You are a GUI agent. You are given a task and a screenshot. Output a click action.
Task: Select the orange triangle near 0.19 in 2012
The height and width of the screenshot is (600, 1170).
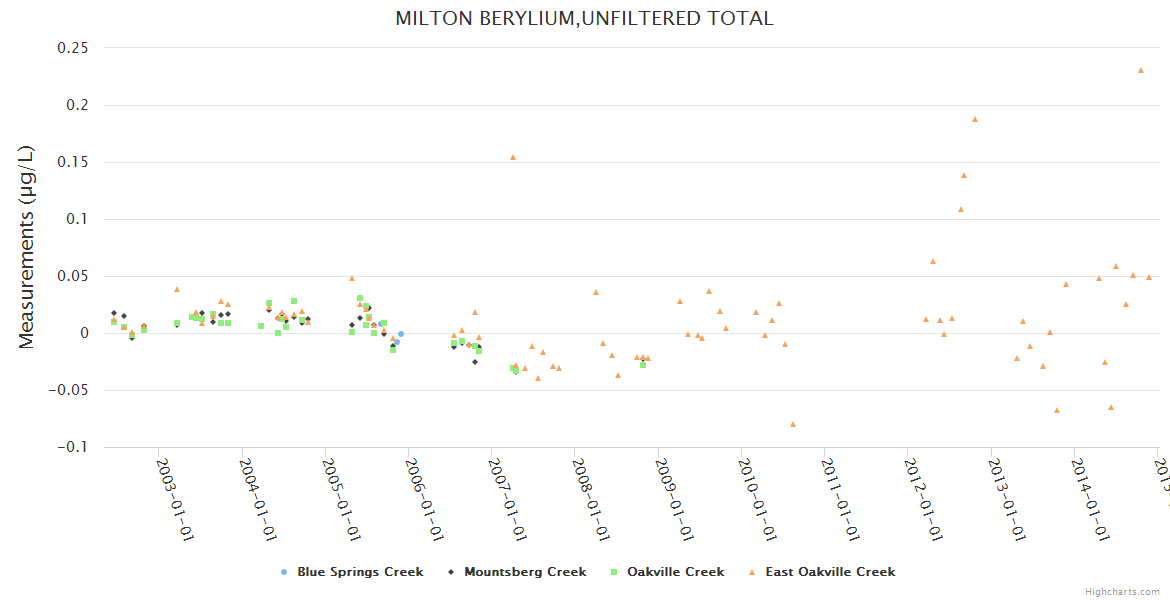tap(975, 119)
